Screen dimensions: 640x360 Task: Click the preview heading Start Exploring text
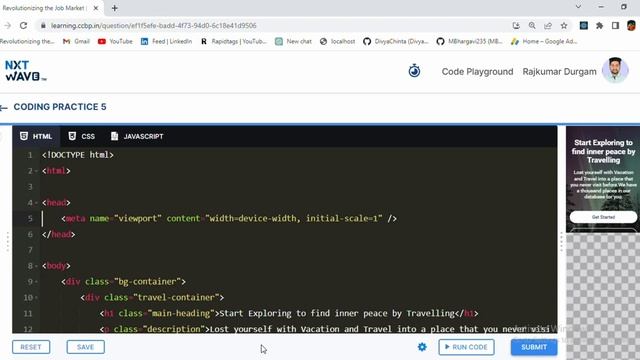click(603, 151)
